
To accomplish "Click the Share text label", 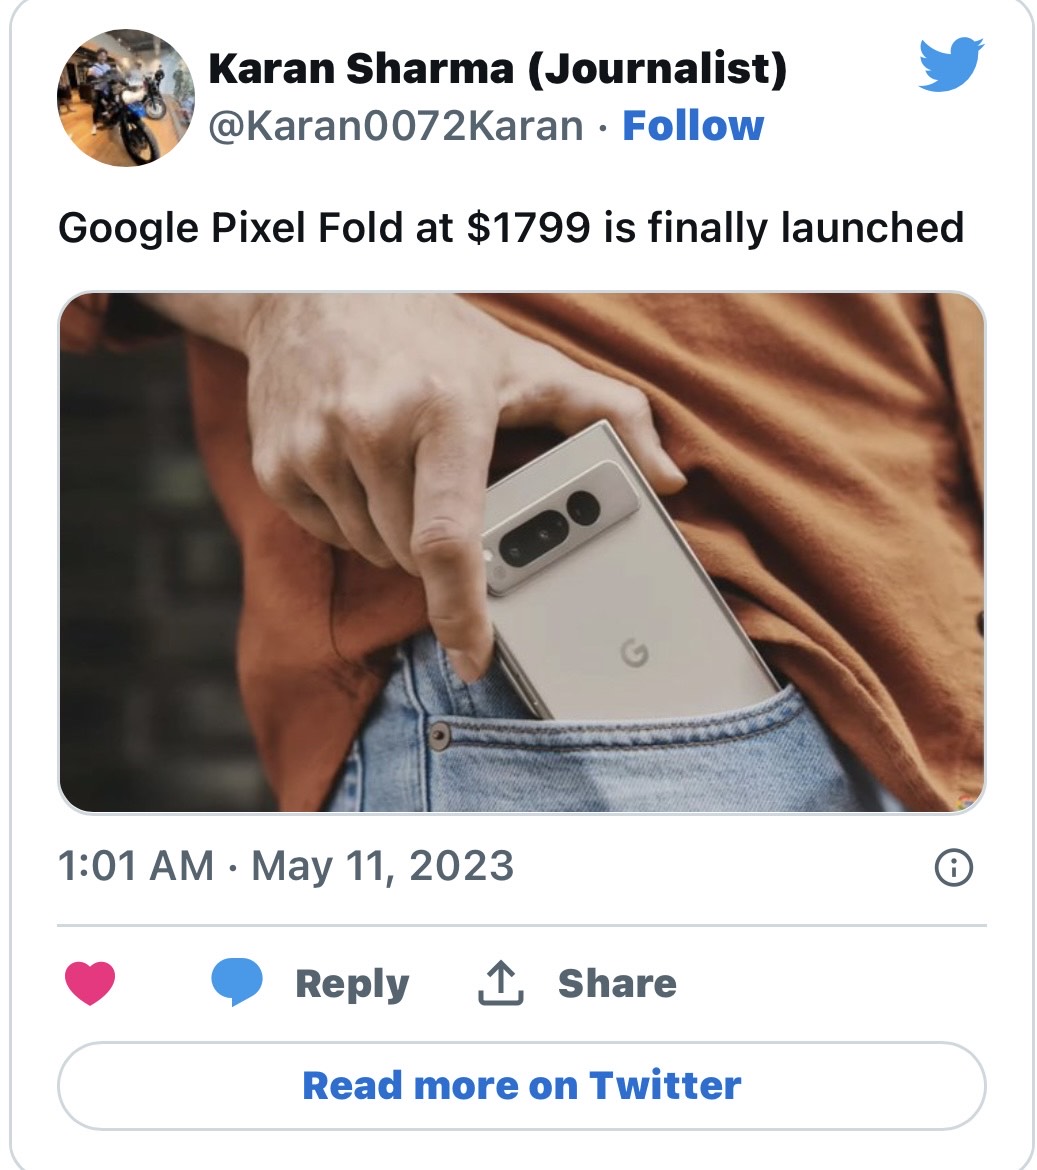I will point(617,983).
